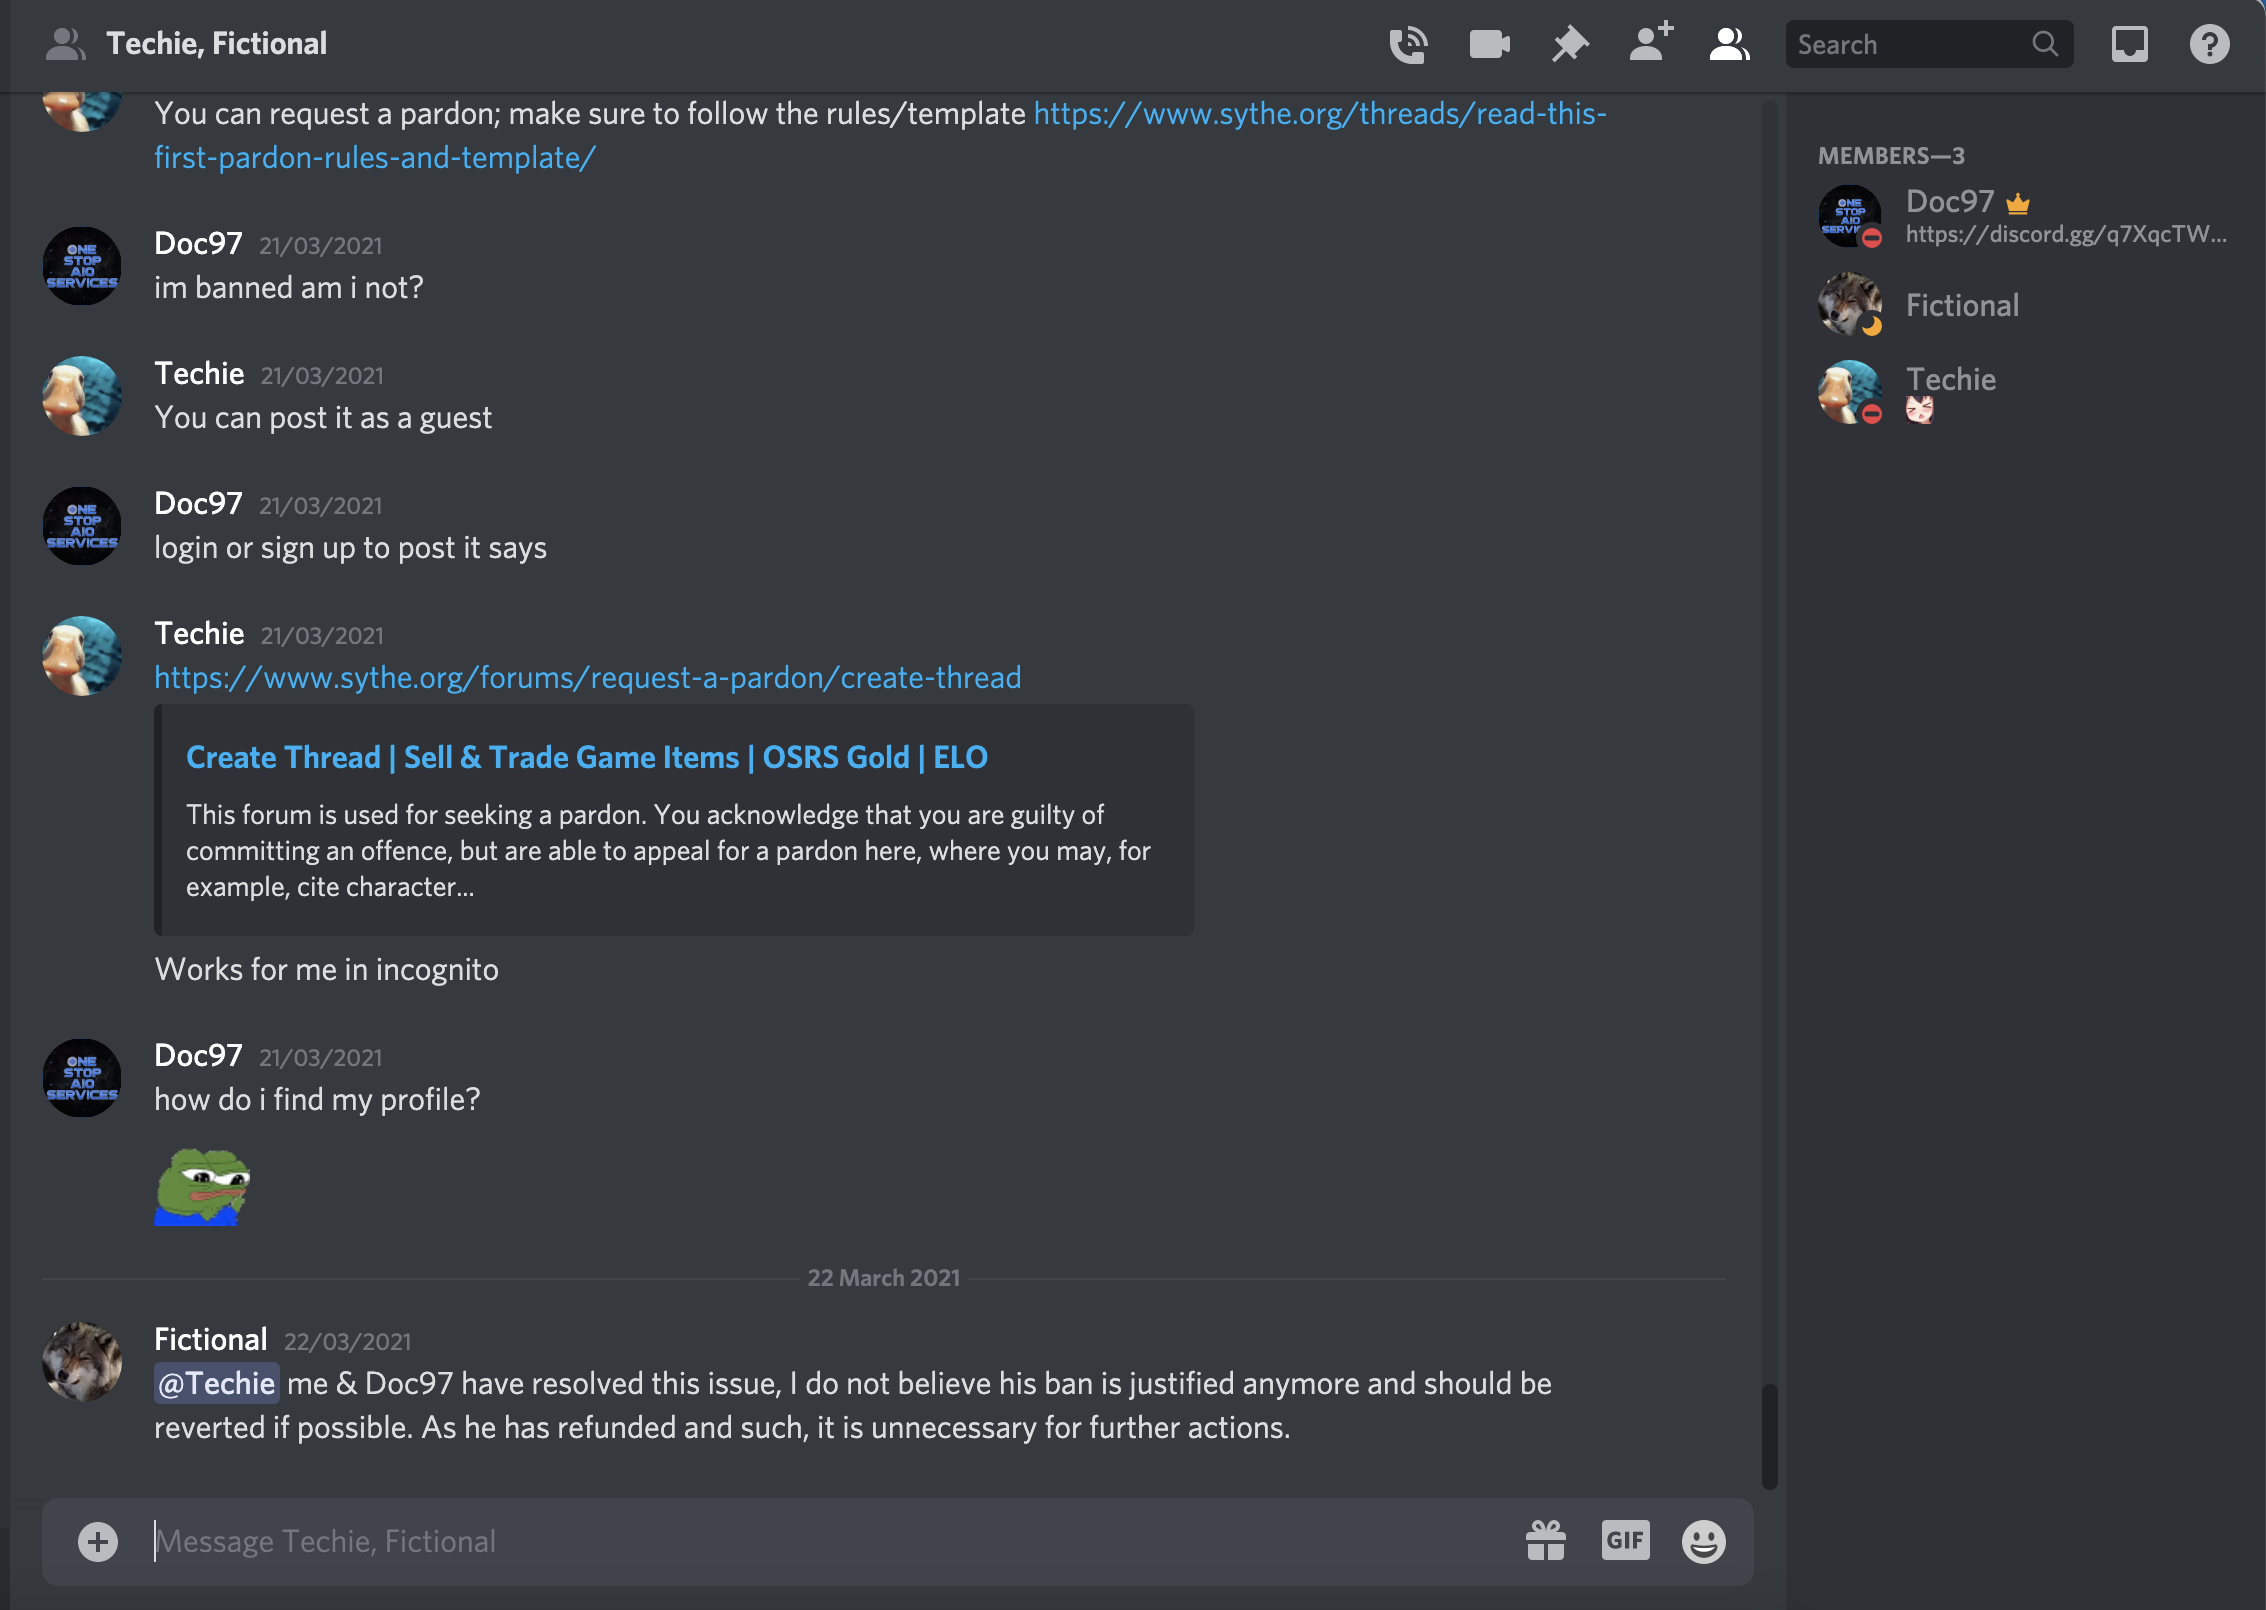The width and height of the screenshot is (2266, 1610).
Task: Open the Create Thread embed title link
Action: pyautogui.click(x=586, y=758)
